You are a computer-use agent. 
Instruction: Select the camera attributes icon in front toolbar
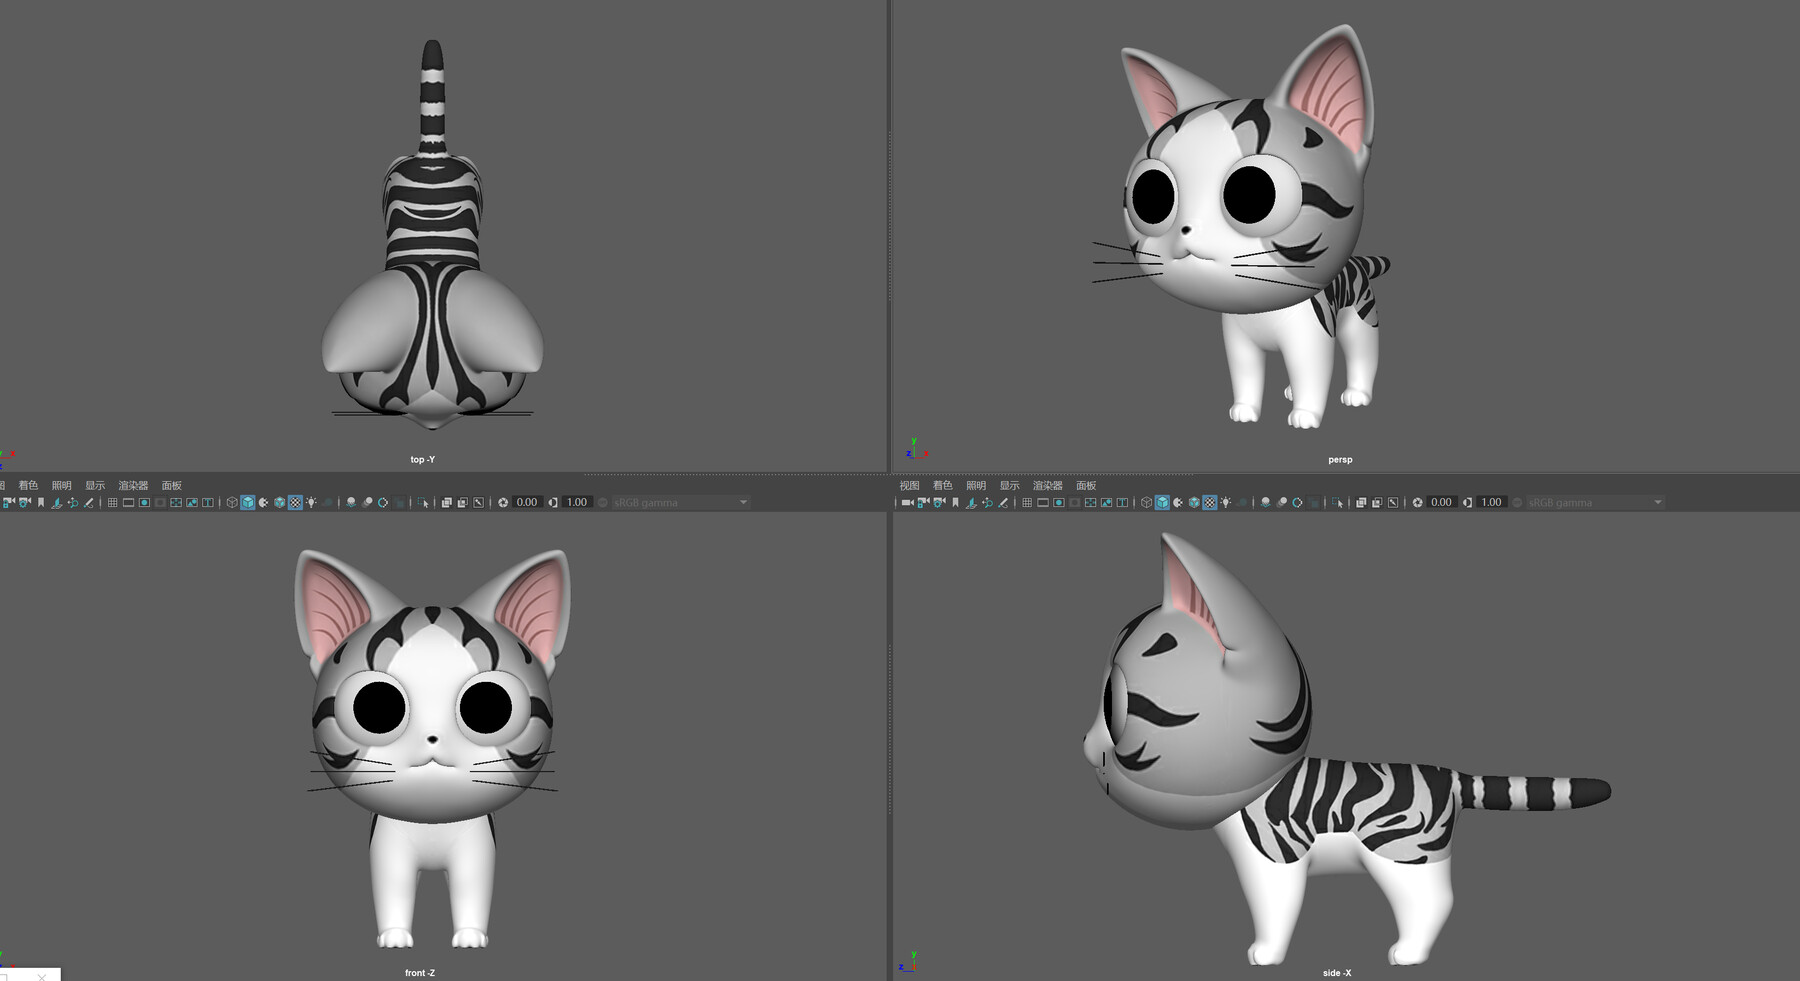click(24, 502)
